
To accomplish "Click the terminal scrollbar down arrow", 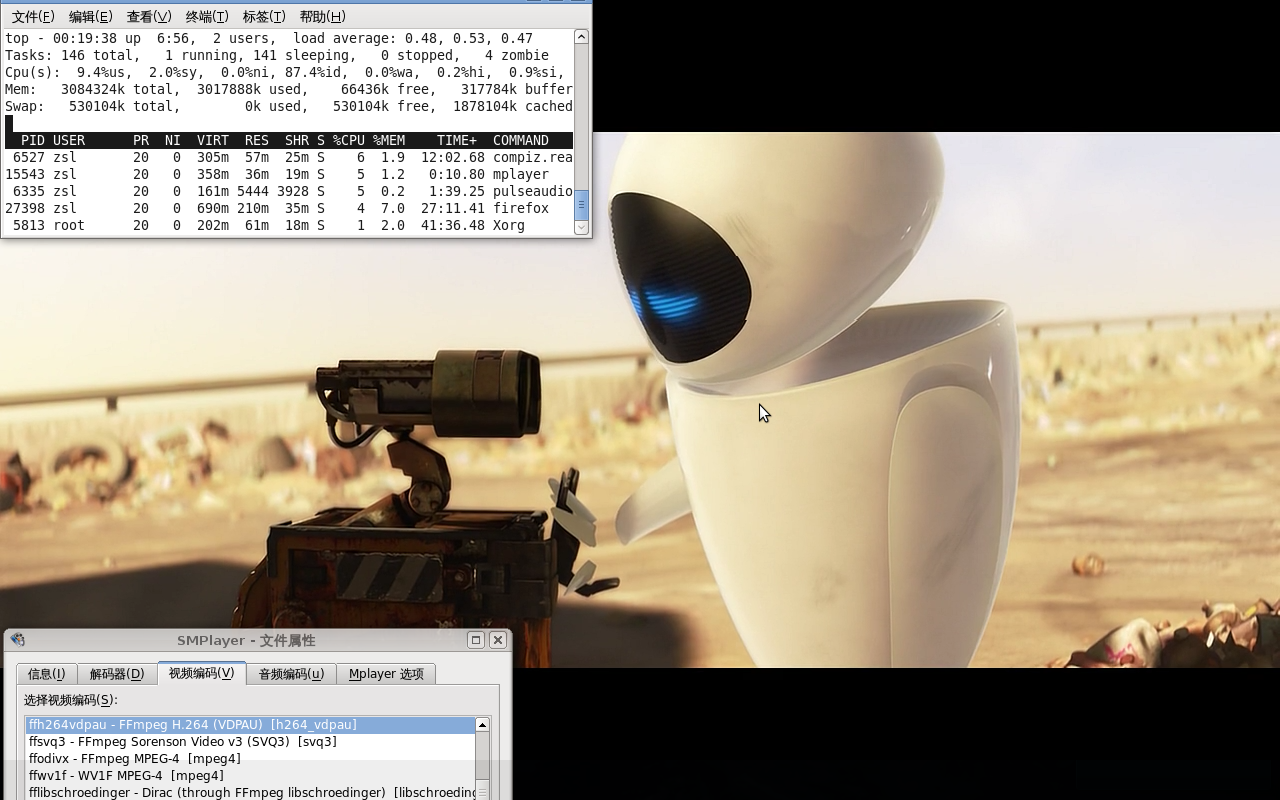I will [581, 228].
